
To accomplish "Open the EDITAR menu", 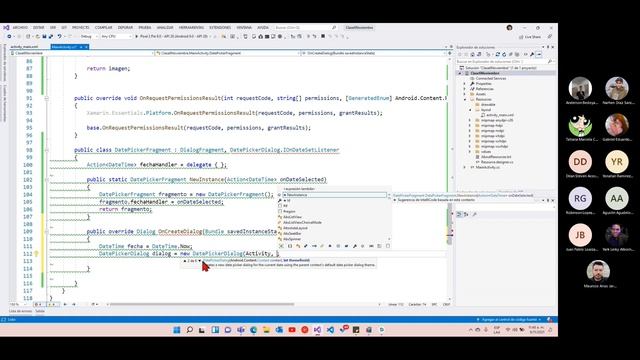I will coord(38,27).
